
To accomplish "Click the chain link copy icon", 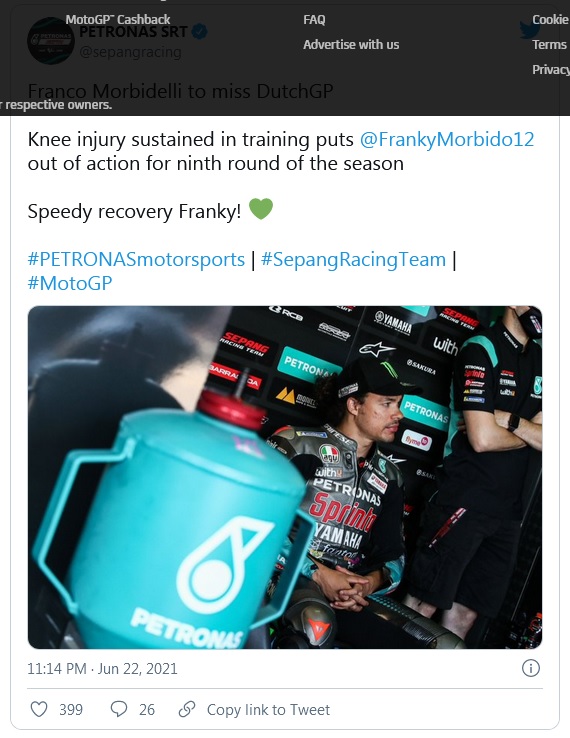I will click(187, 709).
